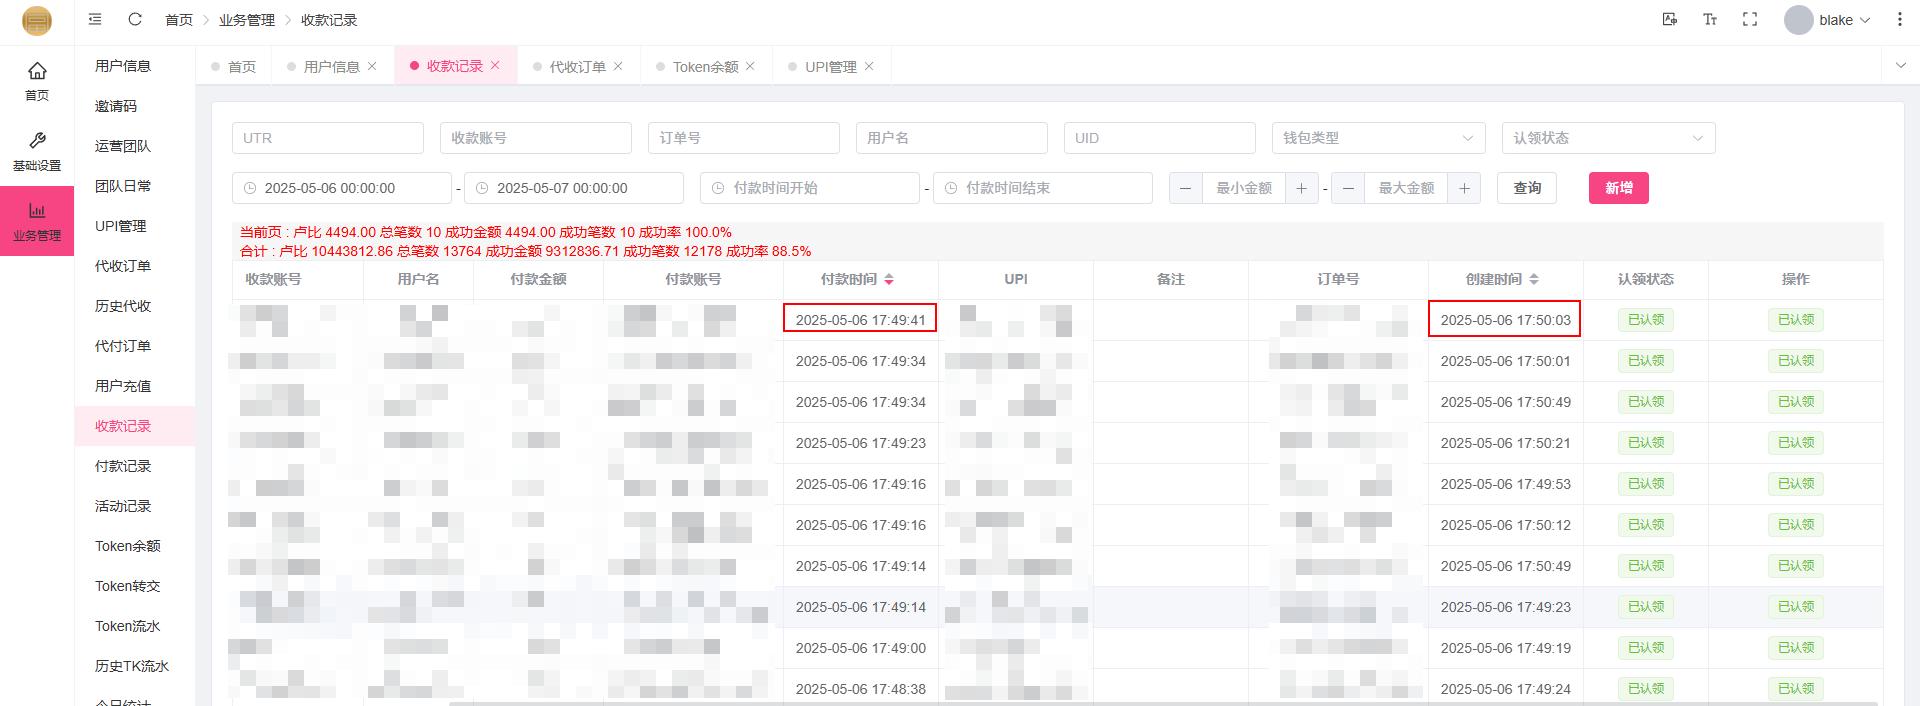Switch to the 代收订单 tab
Screen dimensions: 1920x706
(x=577, y=66)
